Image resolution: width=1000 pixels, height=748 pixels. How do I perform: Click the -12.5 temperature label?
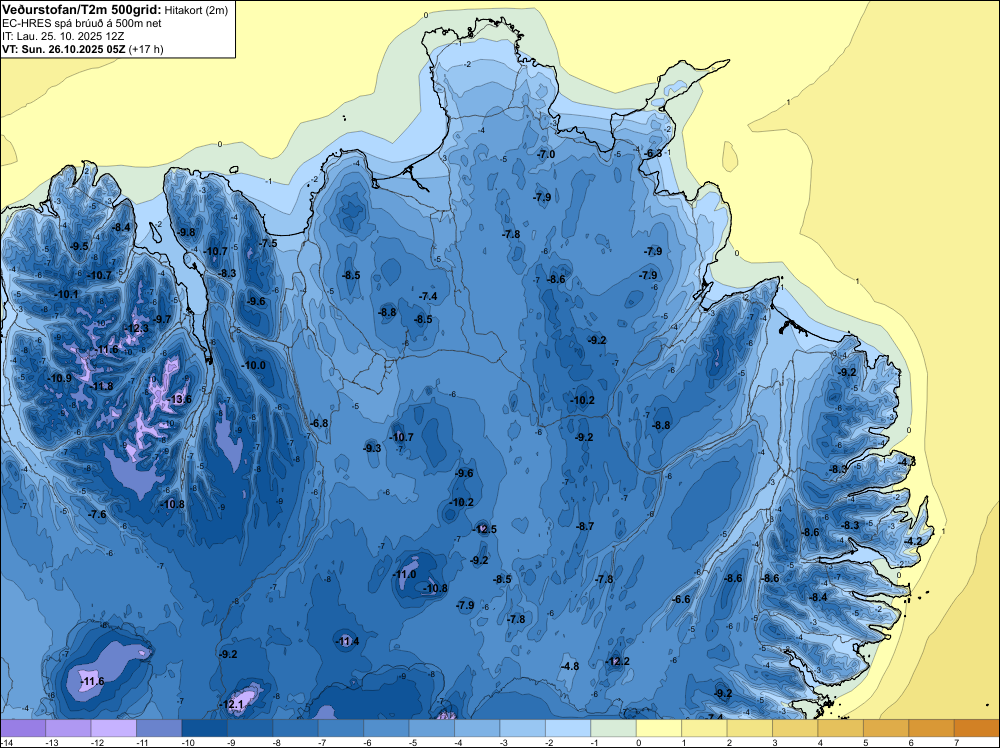[484, 529]
